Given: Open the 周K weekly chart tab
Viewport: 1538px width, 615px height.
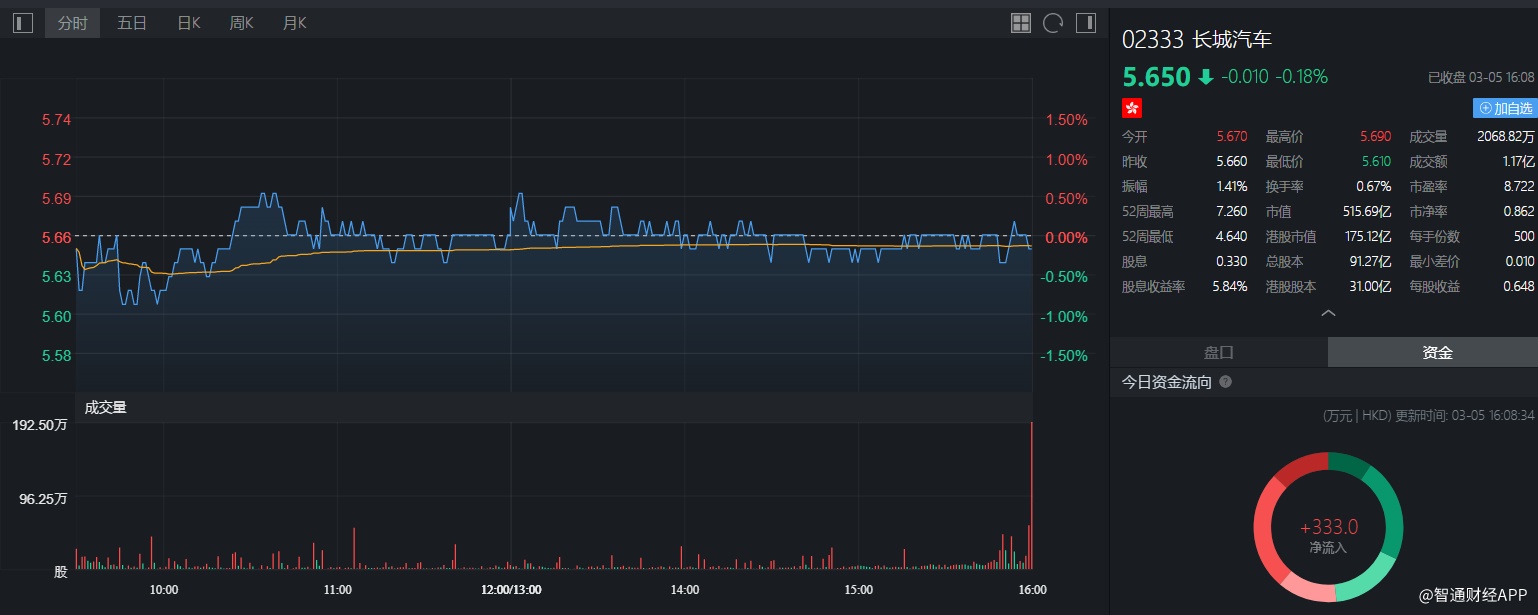Looking at the screenshot, I should pyautogui.click(x=241, y=23).
